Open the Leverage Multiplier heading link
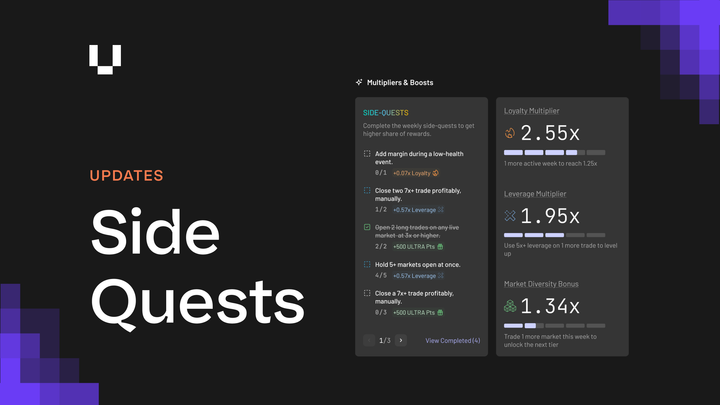 coord(535,194)
